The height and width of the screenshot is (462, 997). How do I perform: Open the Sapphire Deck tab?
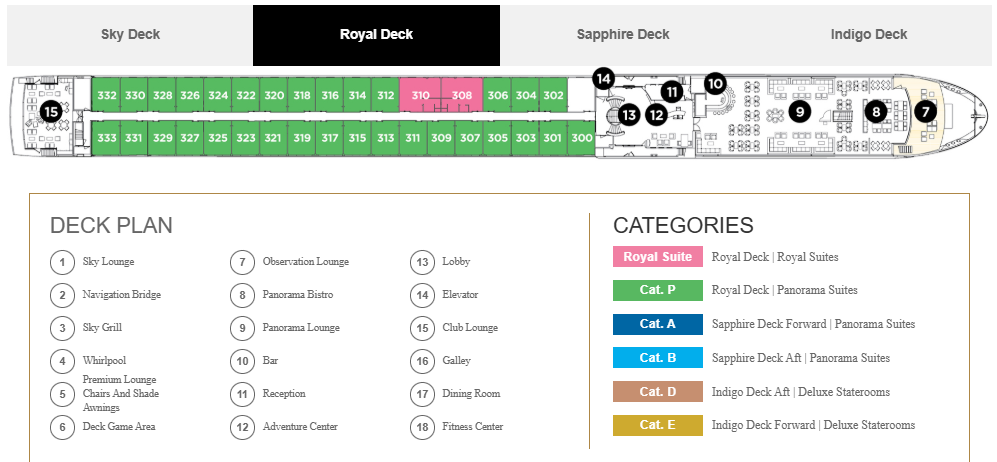click(x=622, y=35)
